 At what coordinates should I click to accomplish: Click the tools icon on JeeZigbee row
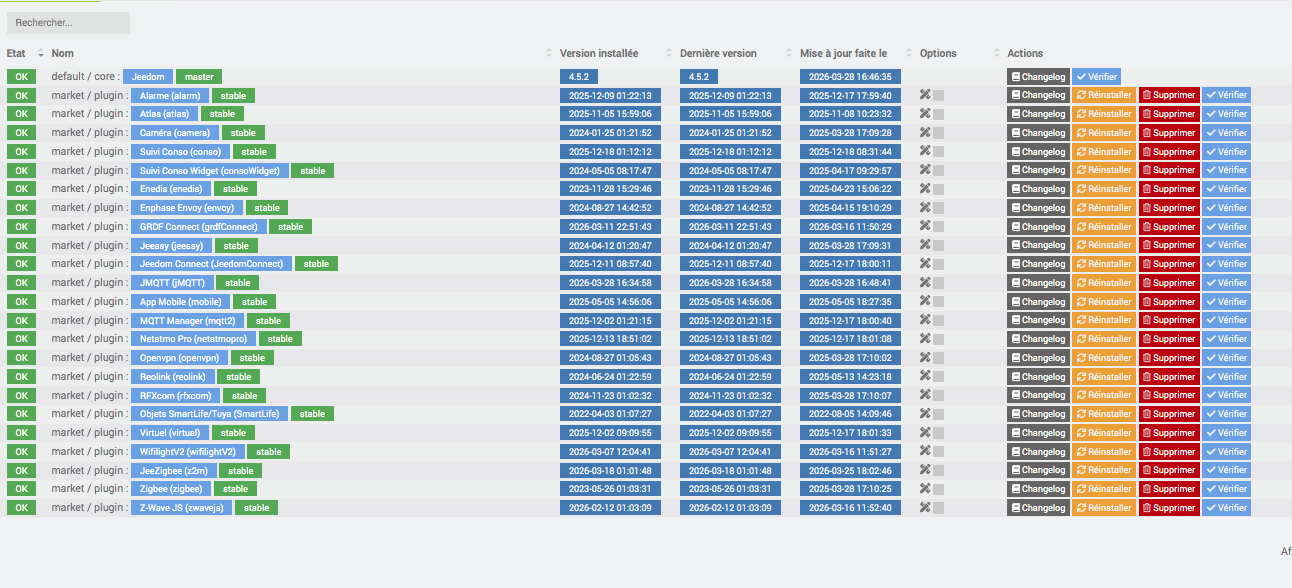925,470
